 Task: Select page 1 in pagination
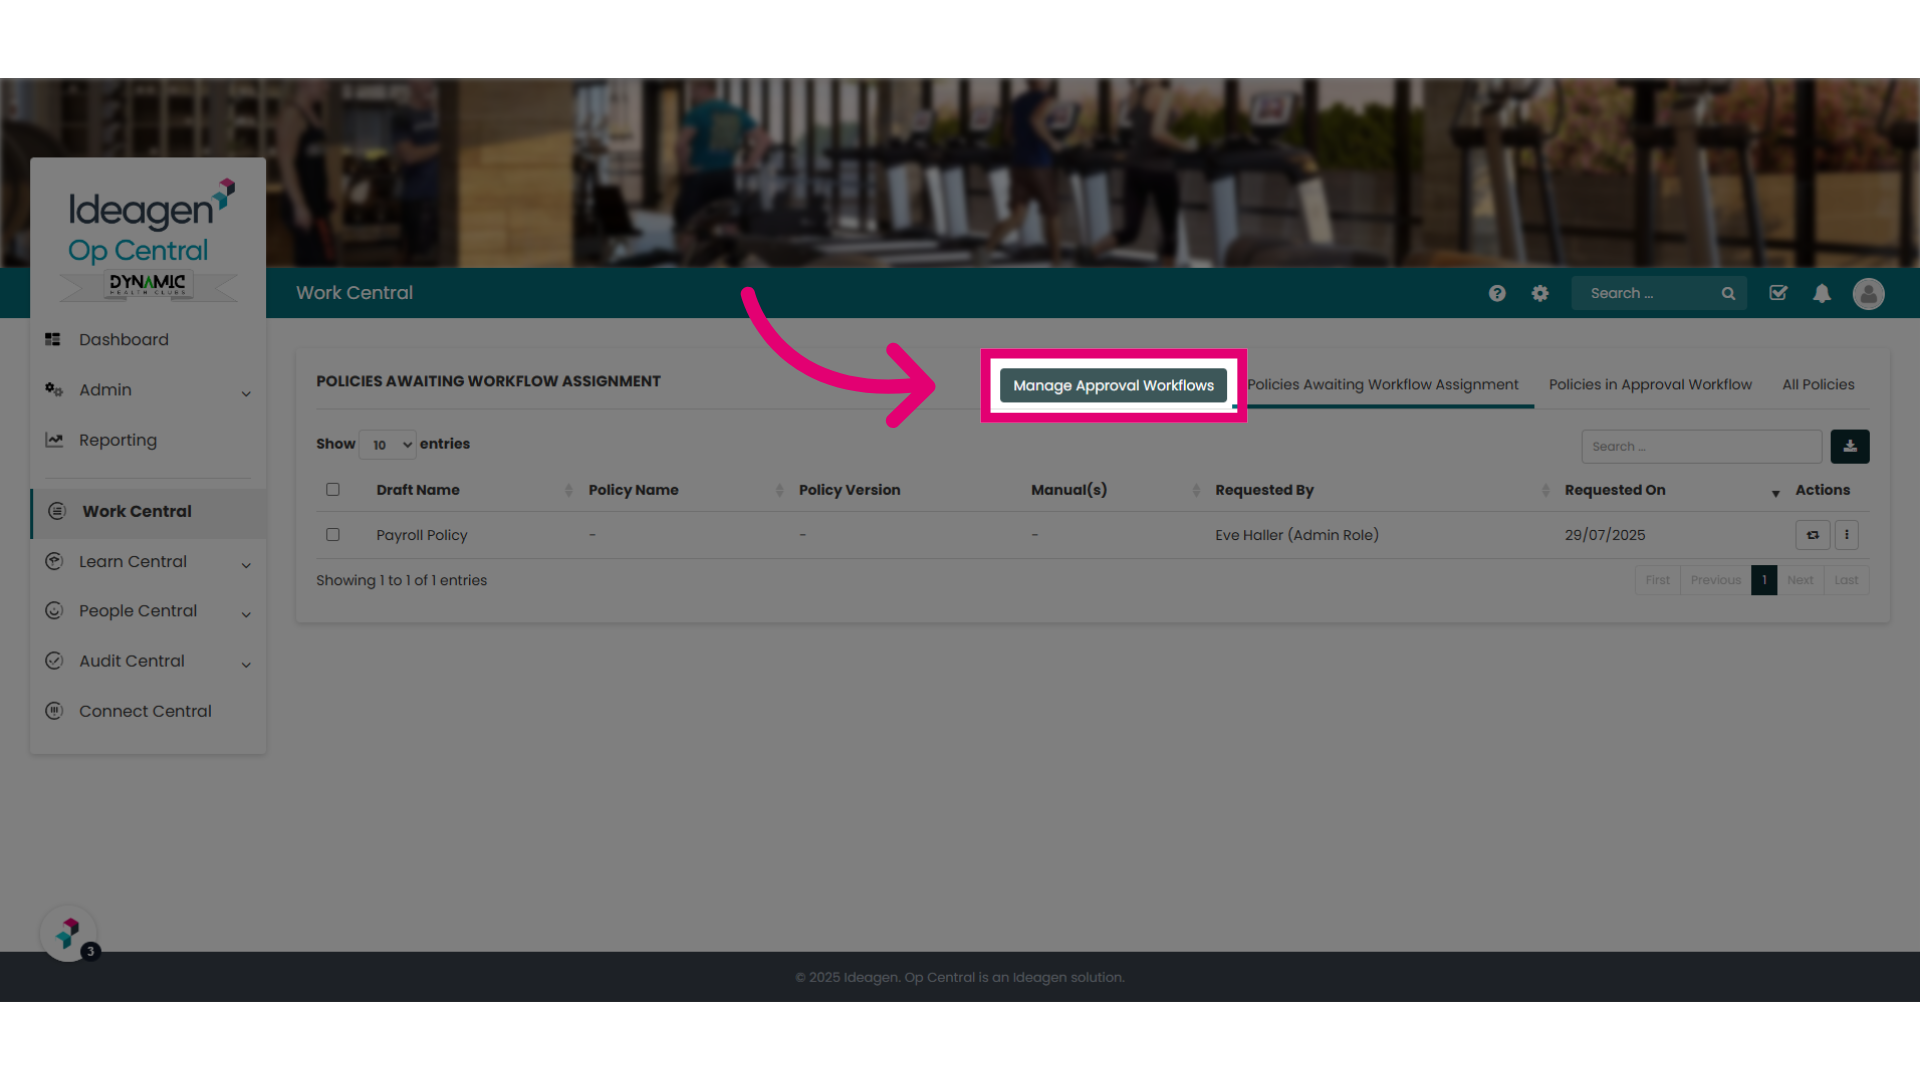point(1764,580)
